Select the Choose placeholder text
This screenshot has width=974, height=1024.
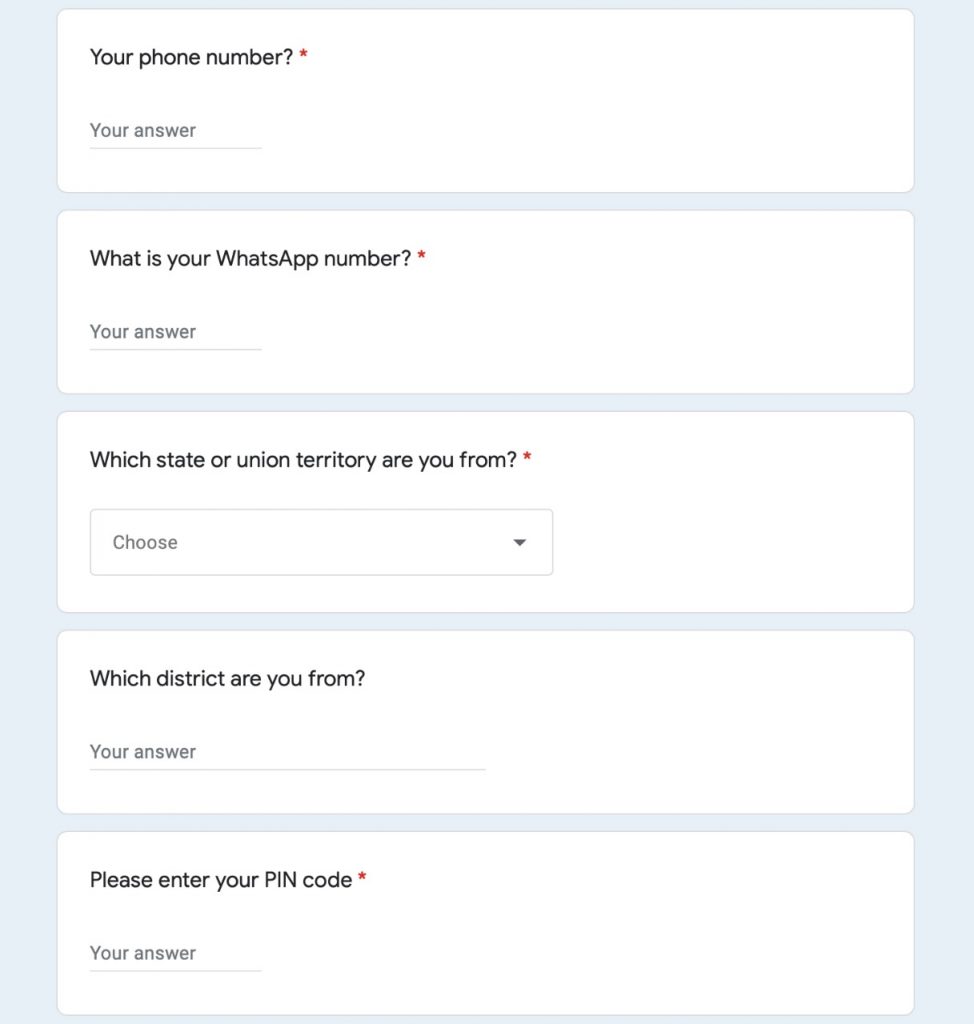(145, 542)
